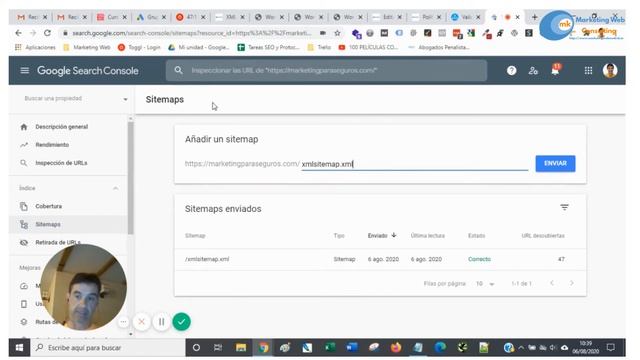
Task: Open Firefox from the taskbar
Action: point(396,347)
